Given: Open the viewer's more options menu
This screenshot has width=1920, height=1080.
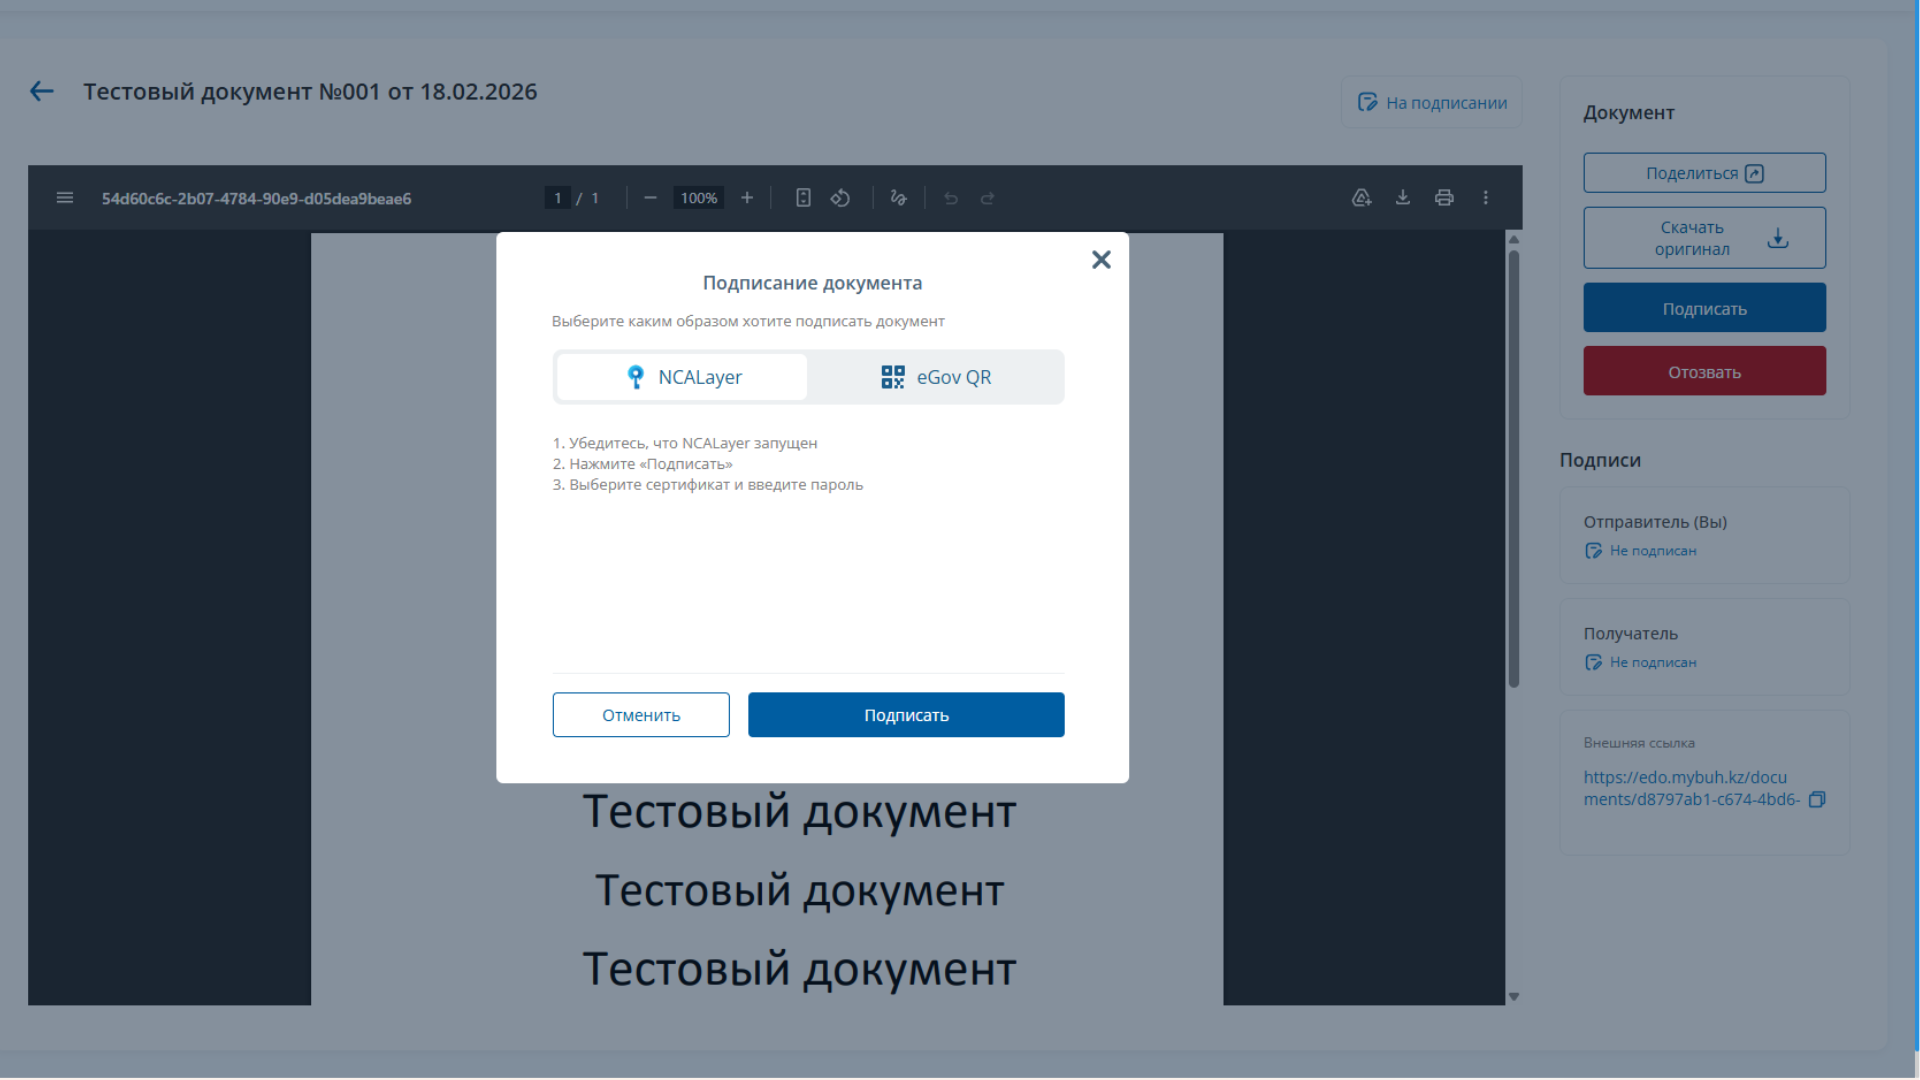Looking at the screenshot, I should tap(1486, 197).
